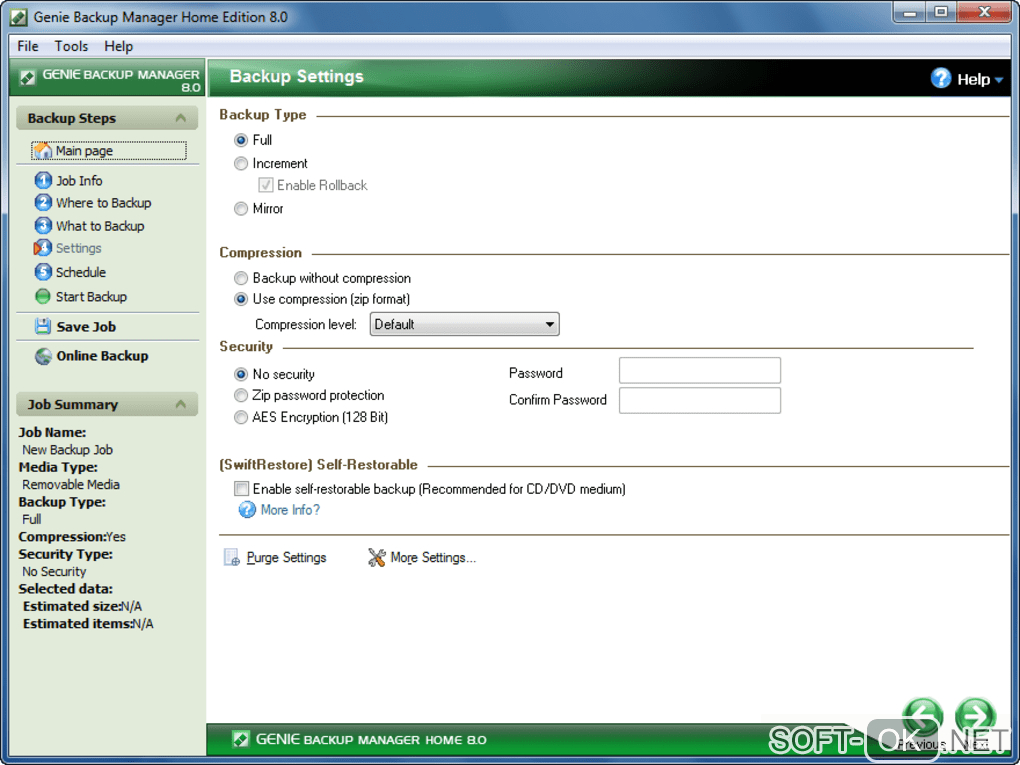Click the Genie logo in the sidebar header
Viewport: 1020px width, 765px height.
27,78
